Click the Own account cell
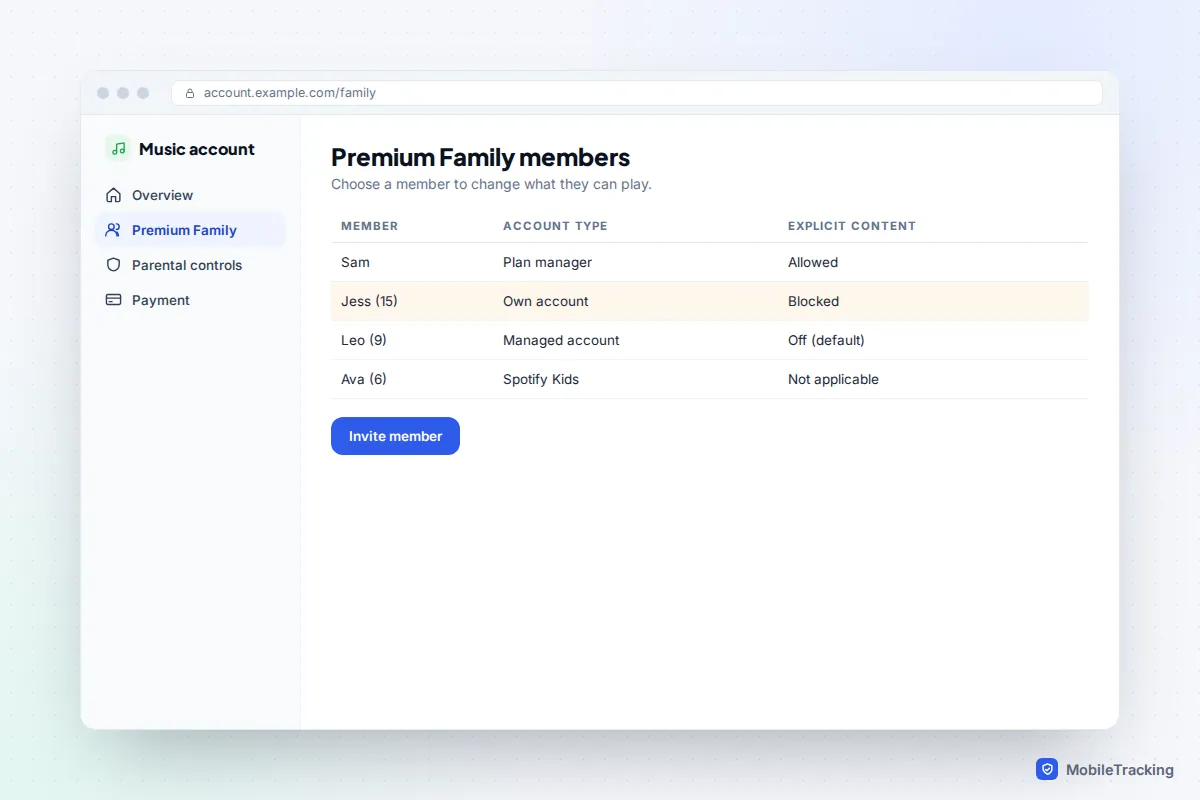The height and width of the screenshot is (800, 1200). click(546, 301)
